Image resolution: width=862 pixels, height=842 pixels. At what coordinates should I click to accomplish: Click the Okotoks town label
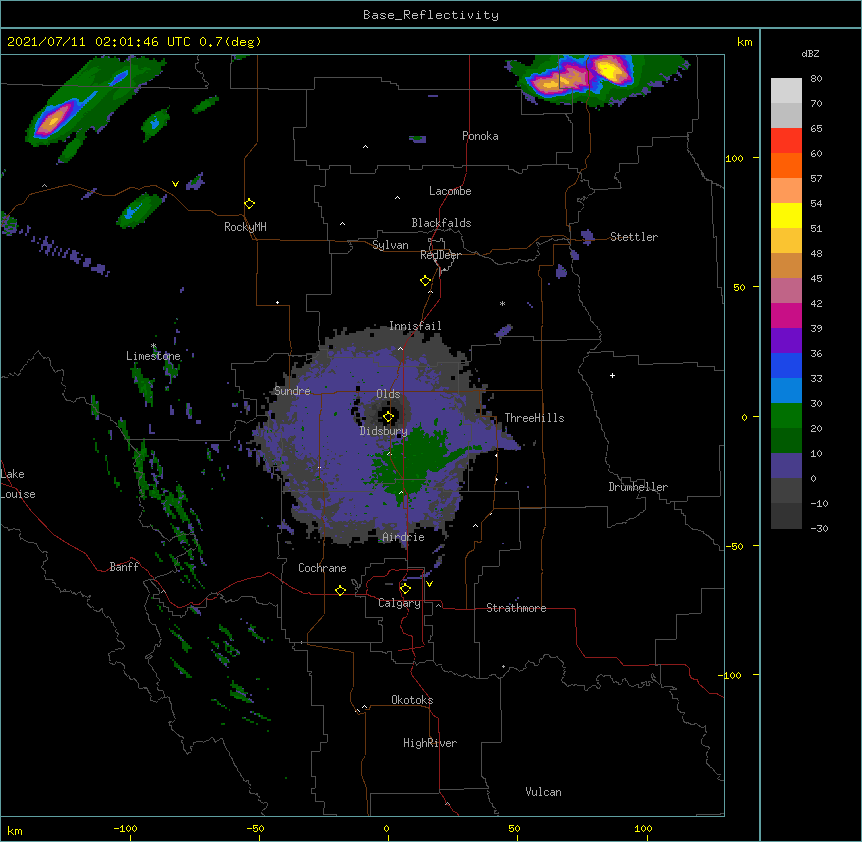pyautogui.click(x=412, y=700)
